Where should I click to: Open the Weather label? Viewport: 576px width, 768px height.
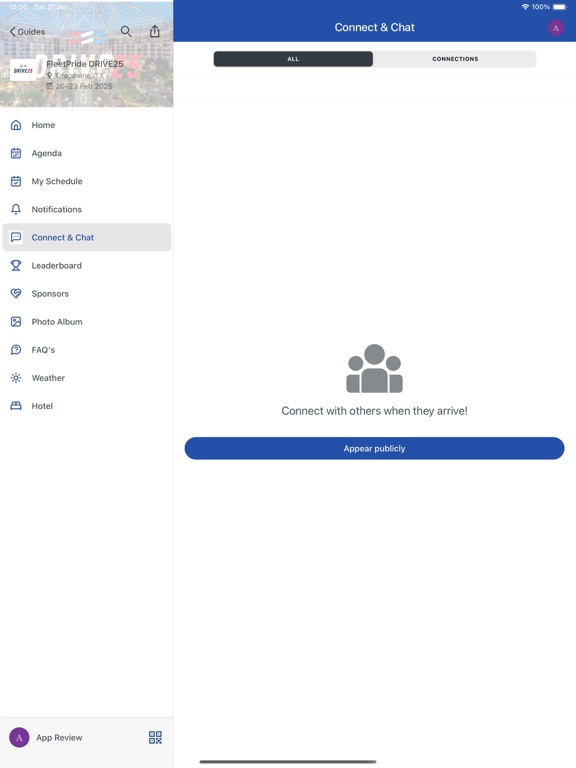pos(48,378)
